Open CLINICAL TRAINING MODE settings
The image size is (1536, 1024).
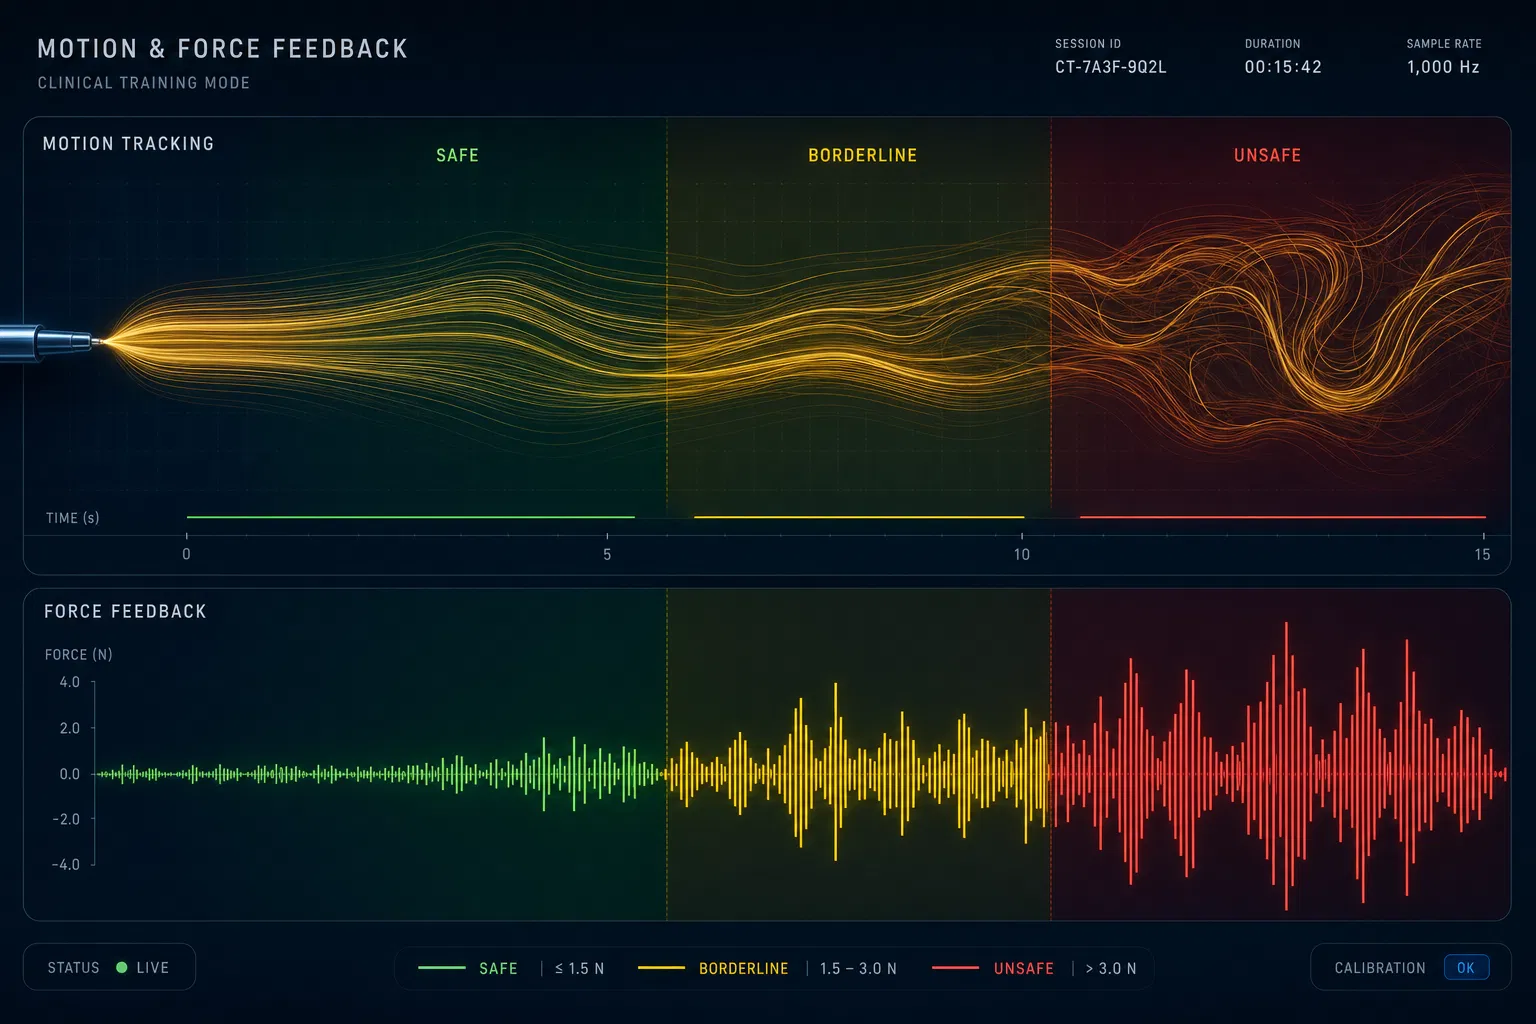tap(144, 83)
